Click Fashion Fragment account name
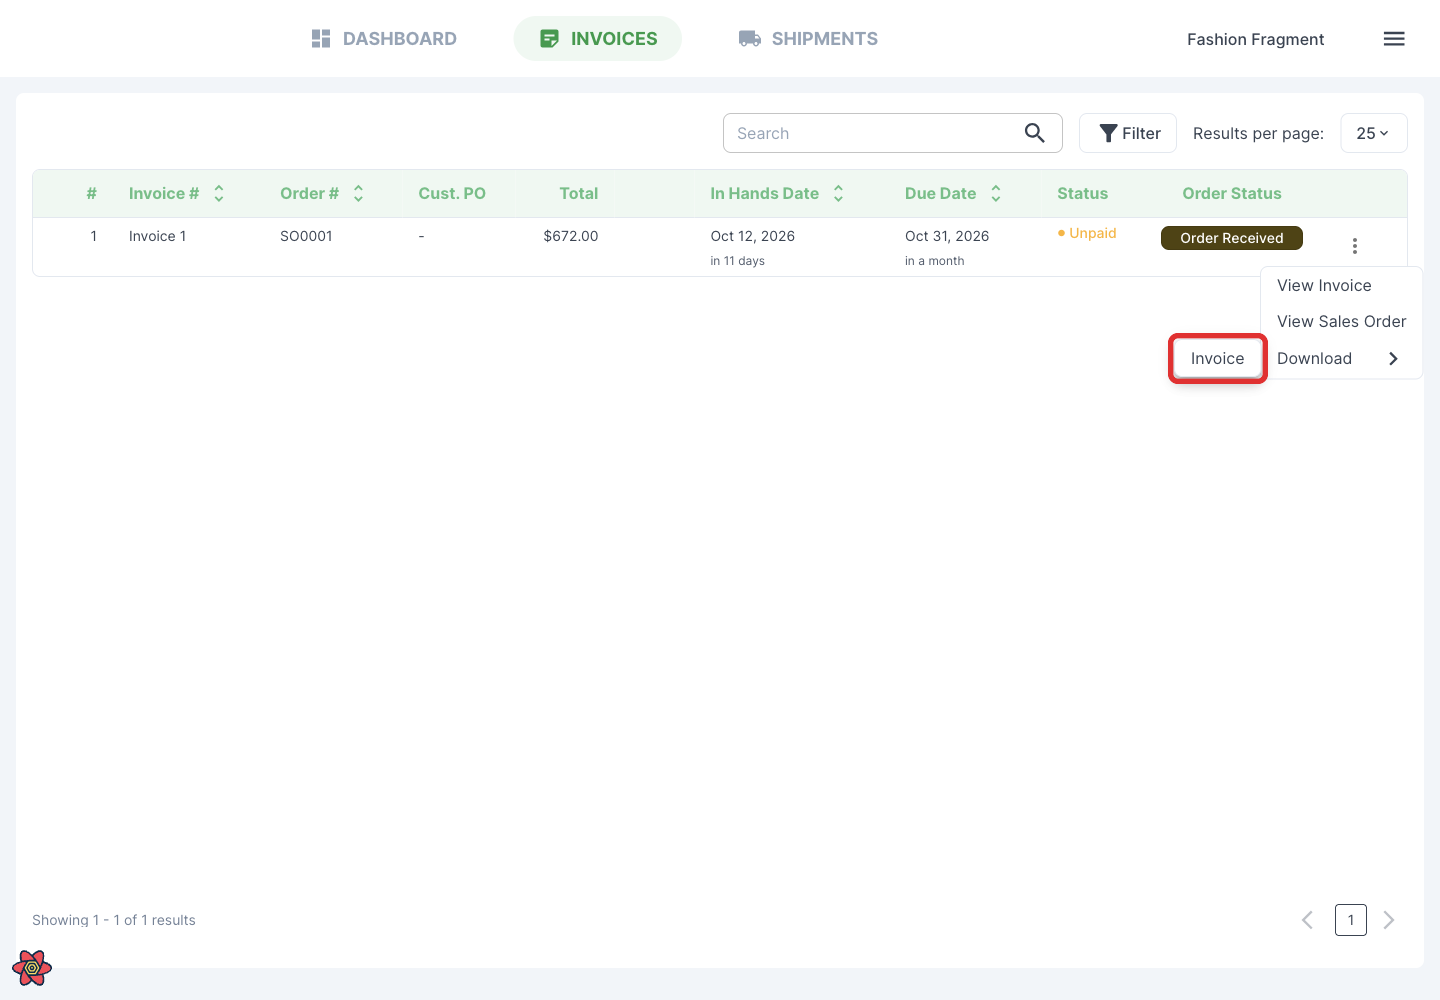Image resolution: width=1440 pixels, height=1000 pixels. click(1255, 39)
